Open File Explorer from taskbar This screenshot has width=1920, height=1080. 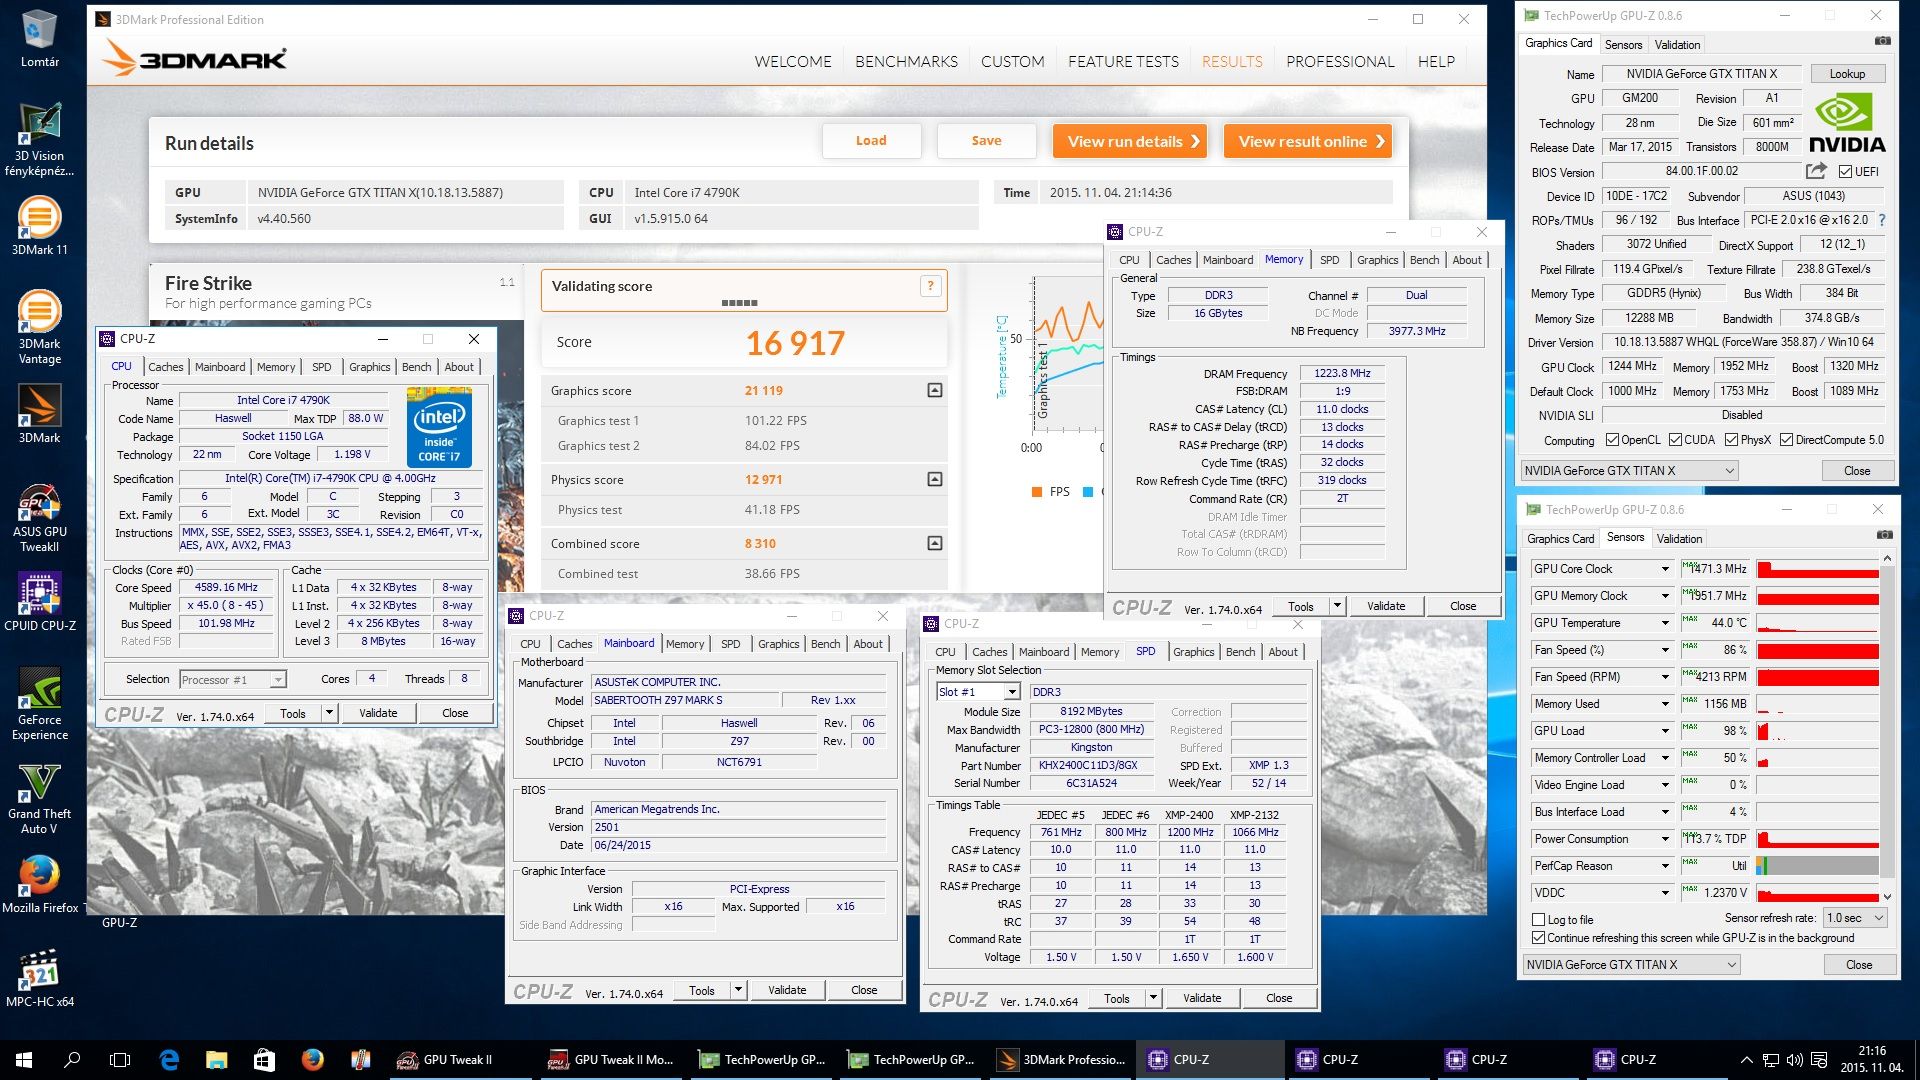pyautogui.click(x=216, y=1059)
